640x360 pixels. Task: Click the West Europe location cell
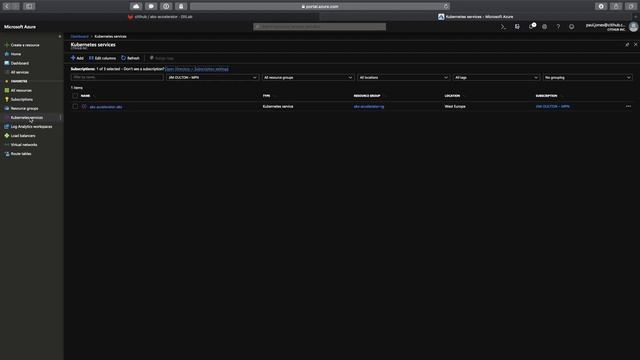coord(455,107)
